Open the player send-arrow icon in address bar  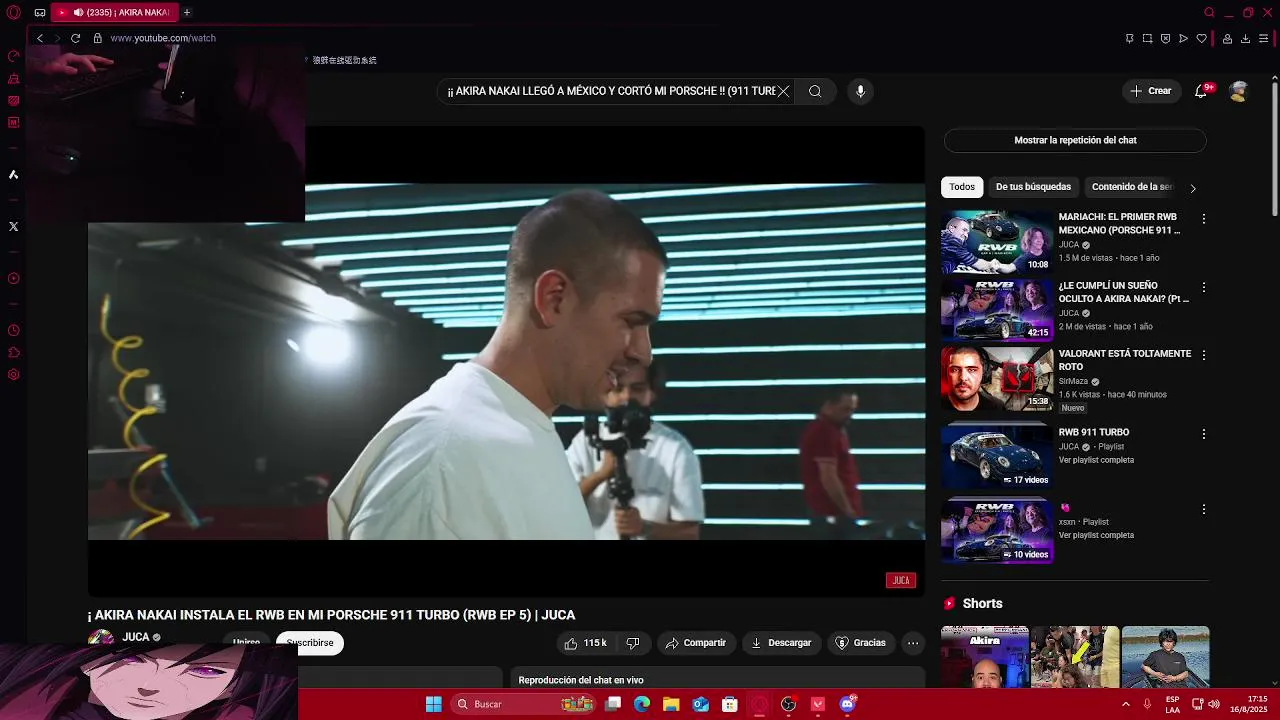(1183, 38)
